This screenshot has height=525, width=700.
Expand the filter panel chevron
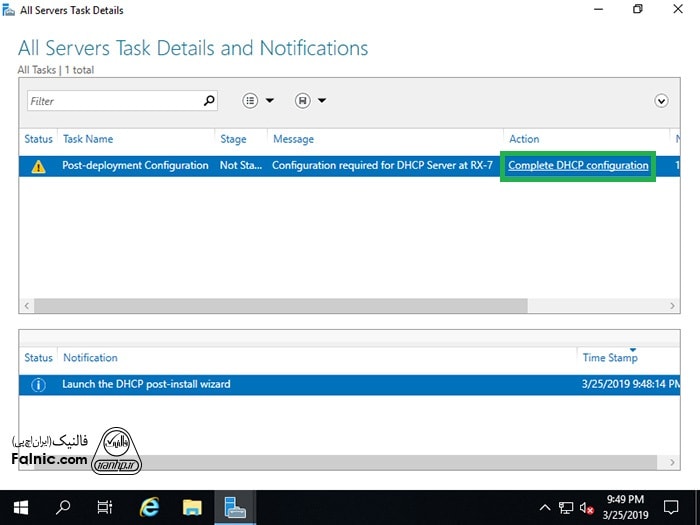661,101
